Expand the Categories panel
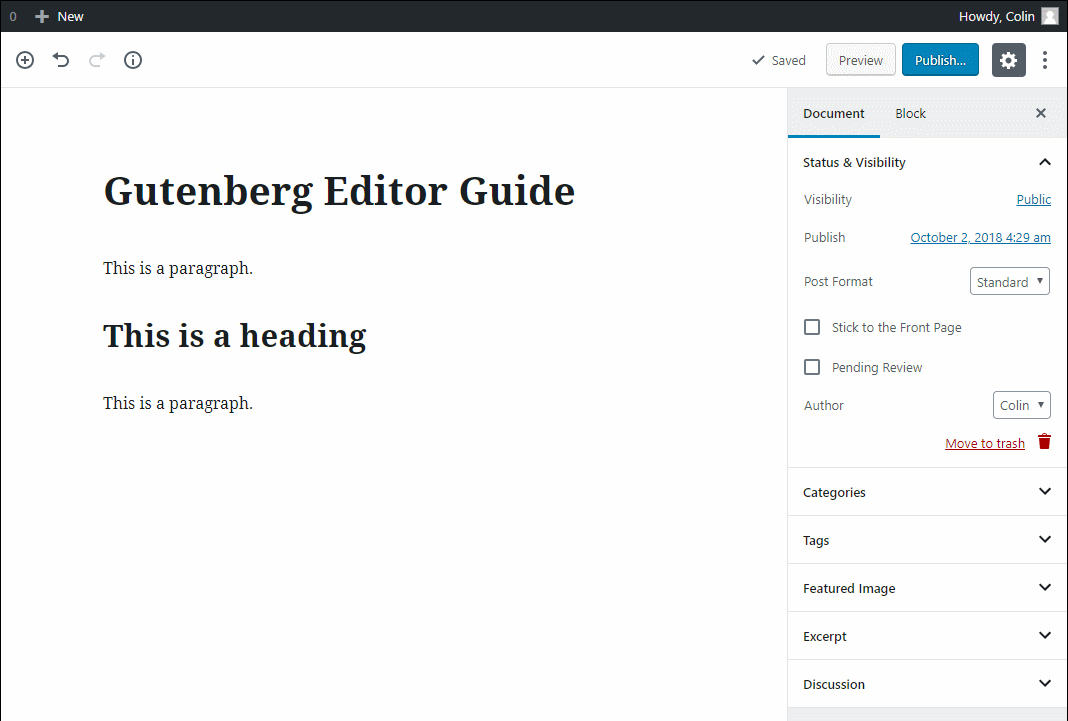This screenshot has height=721, width=1068. point(927,492)
